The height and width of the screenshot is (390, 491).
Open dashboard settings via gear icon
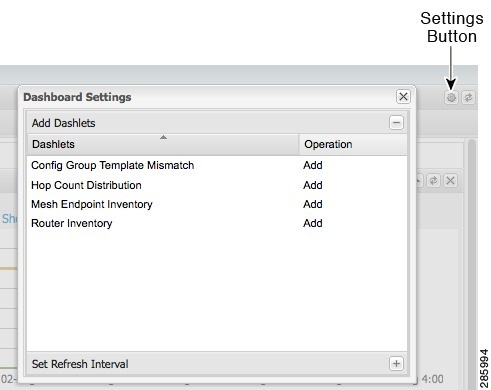point(451,98)
